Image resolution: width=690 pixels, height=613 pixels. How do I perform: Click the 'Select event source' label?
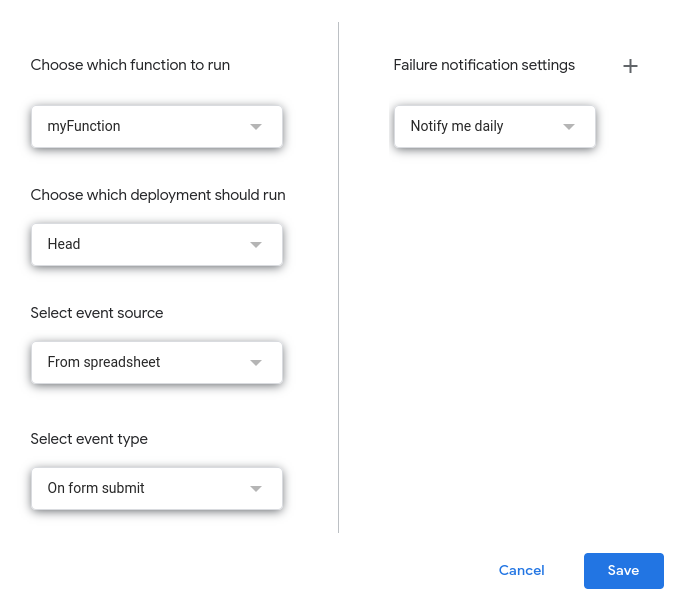point(97,313)
